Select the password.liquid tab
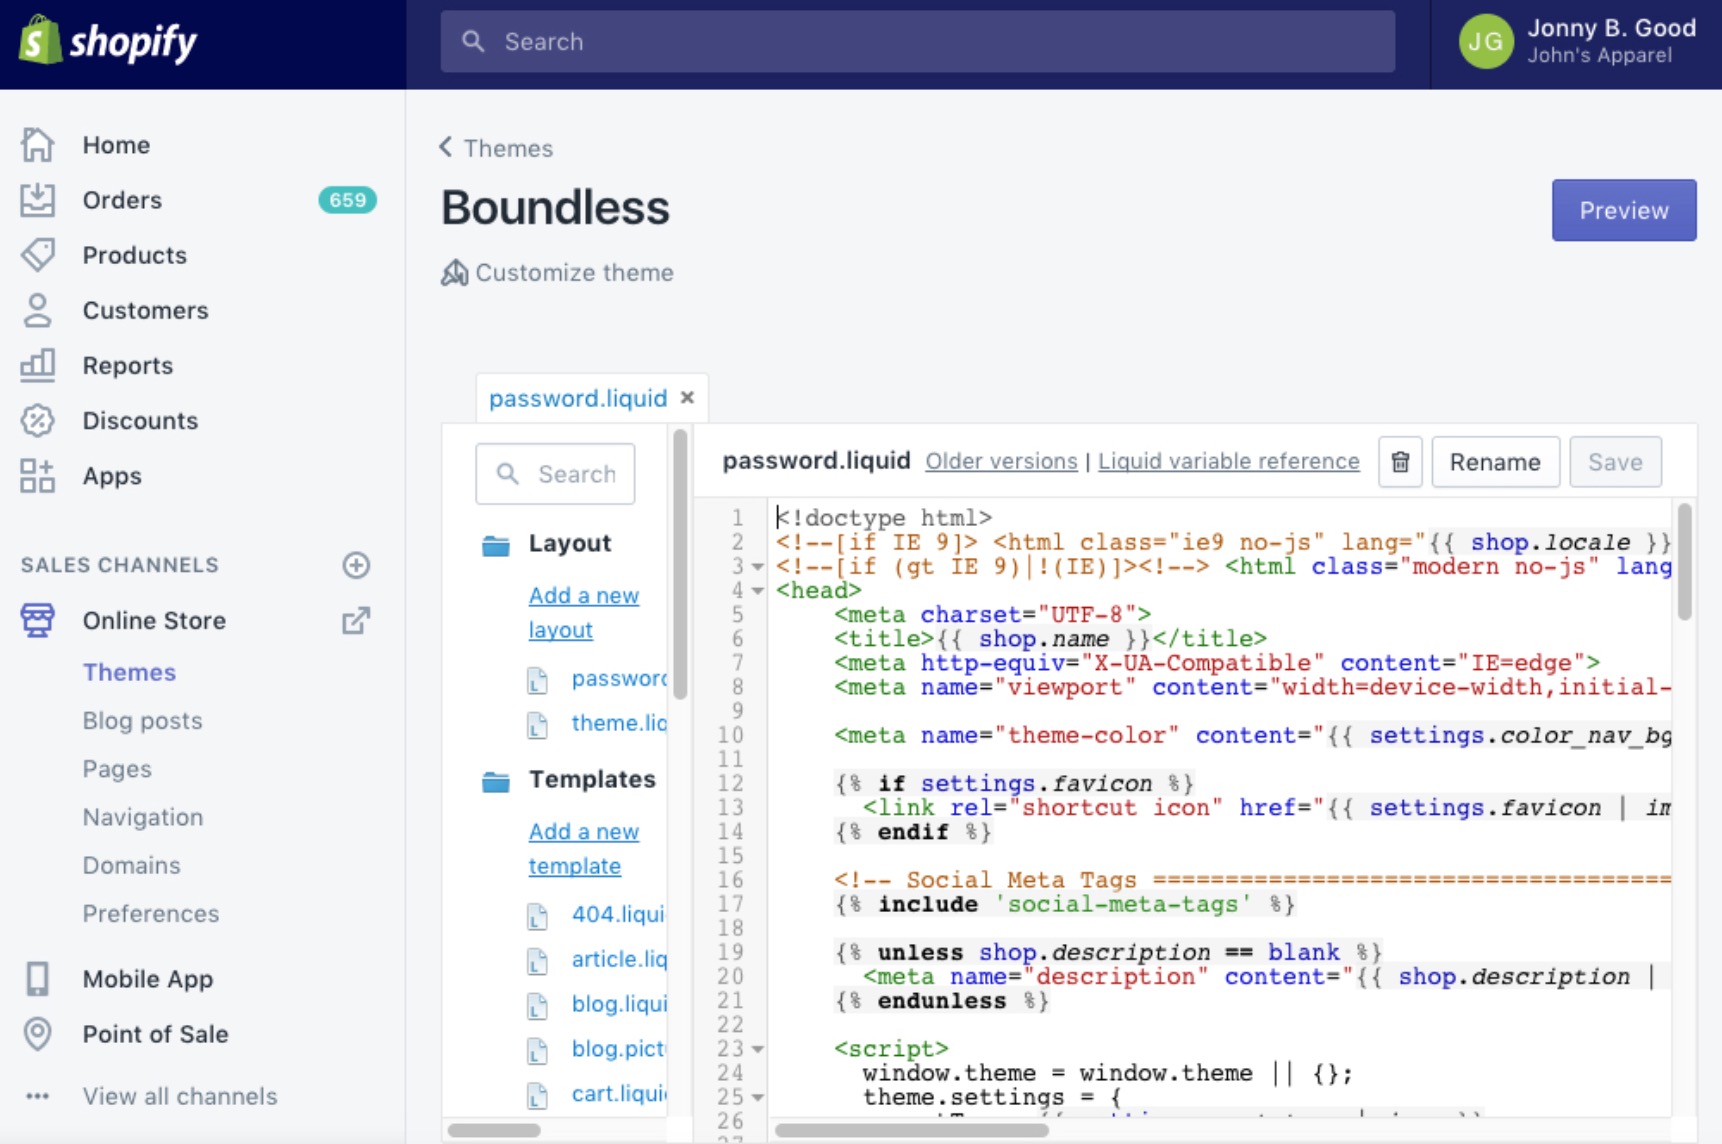The width and height of the screenshot is (1722, 1144). (578, 398)
